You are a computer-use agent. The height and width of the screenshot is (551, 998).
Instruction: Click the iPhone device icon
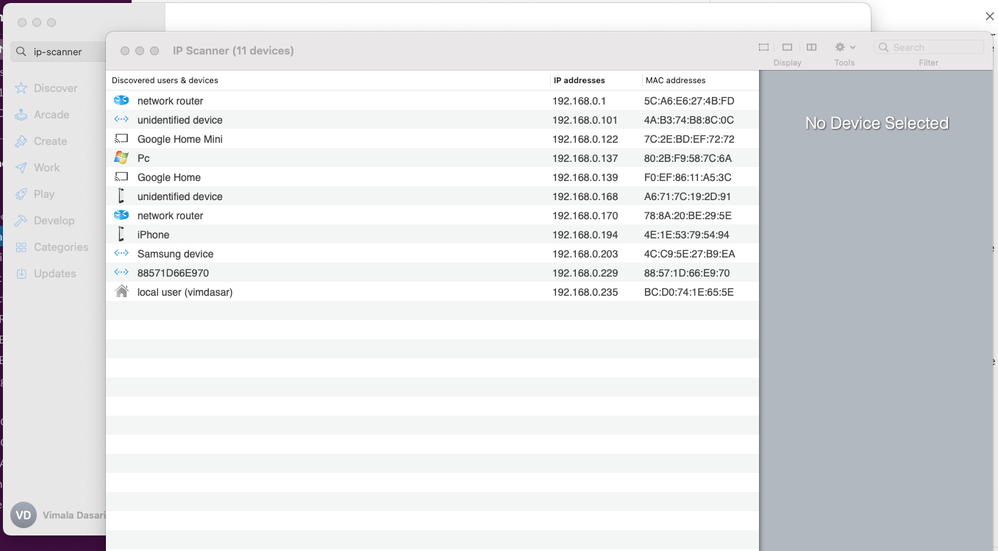(121, 235)
